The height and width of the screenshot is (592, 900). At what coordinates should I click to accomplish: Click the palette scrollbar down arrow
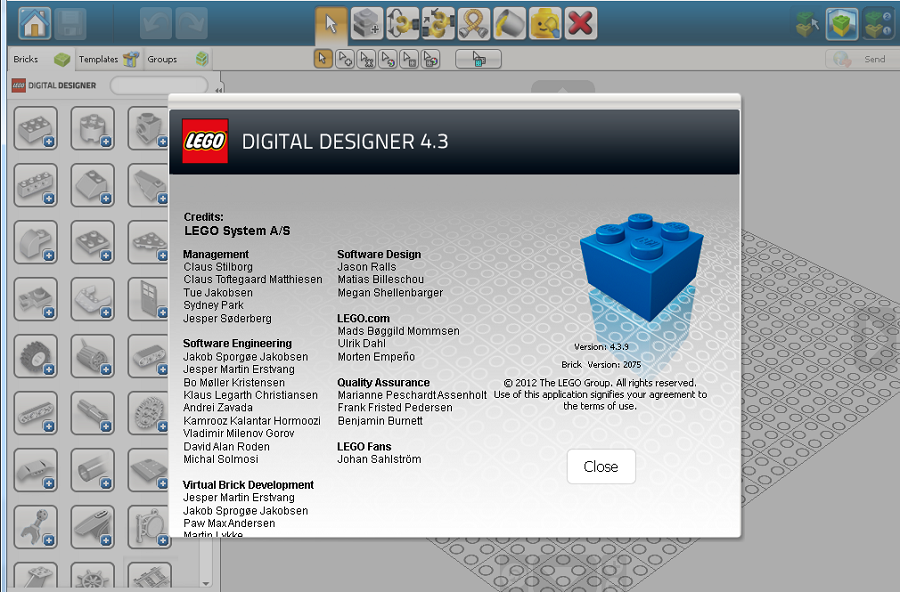[205, 583]
